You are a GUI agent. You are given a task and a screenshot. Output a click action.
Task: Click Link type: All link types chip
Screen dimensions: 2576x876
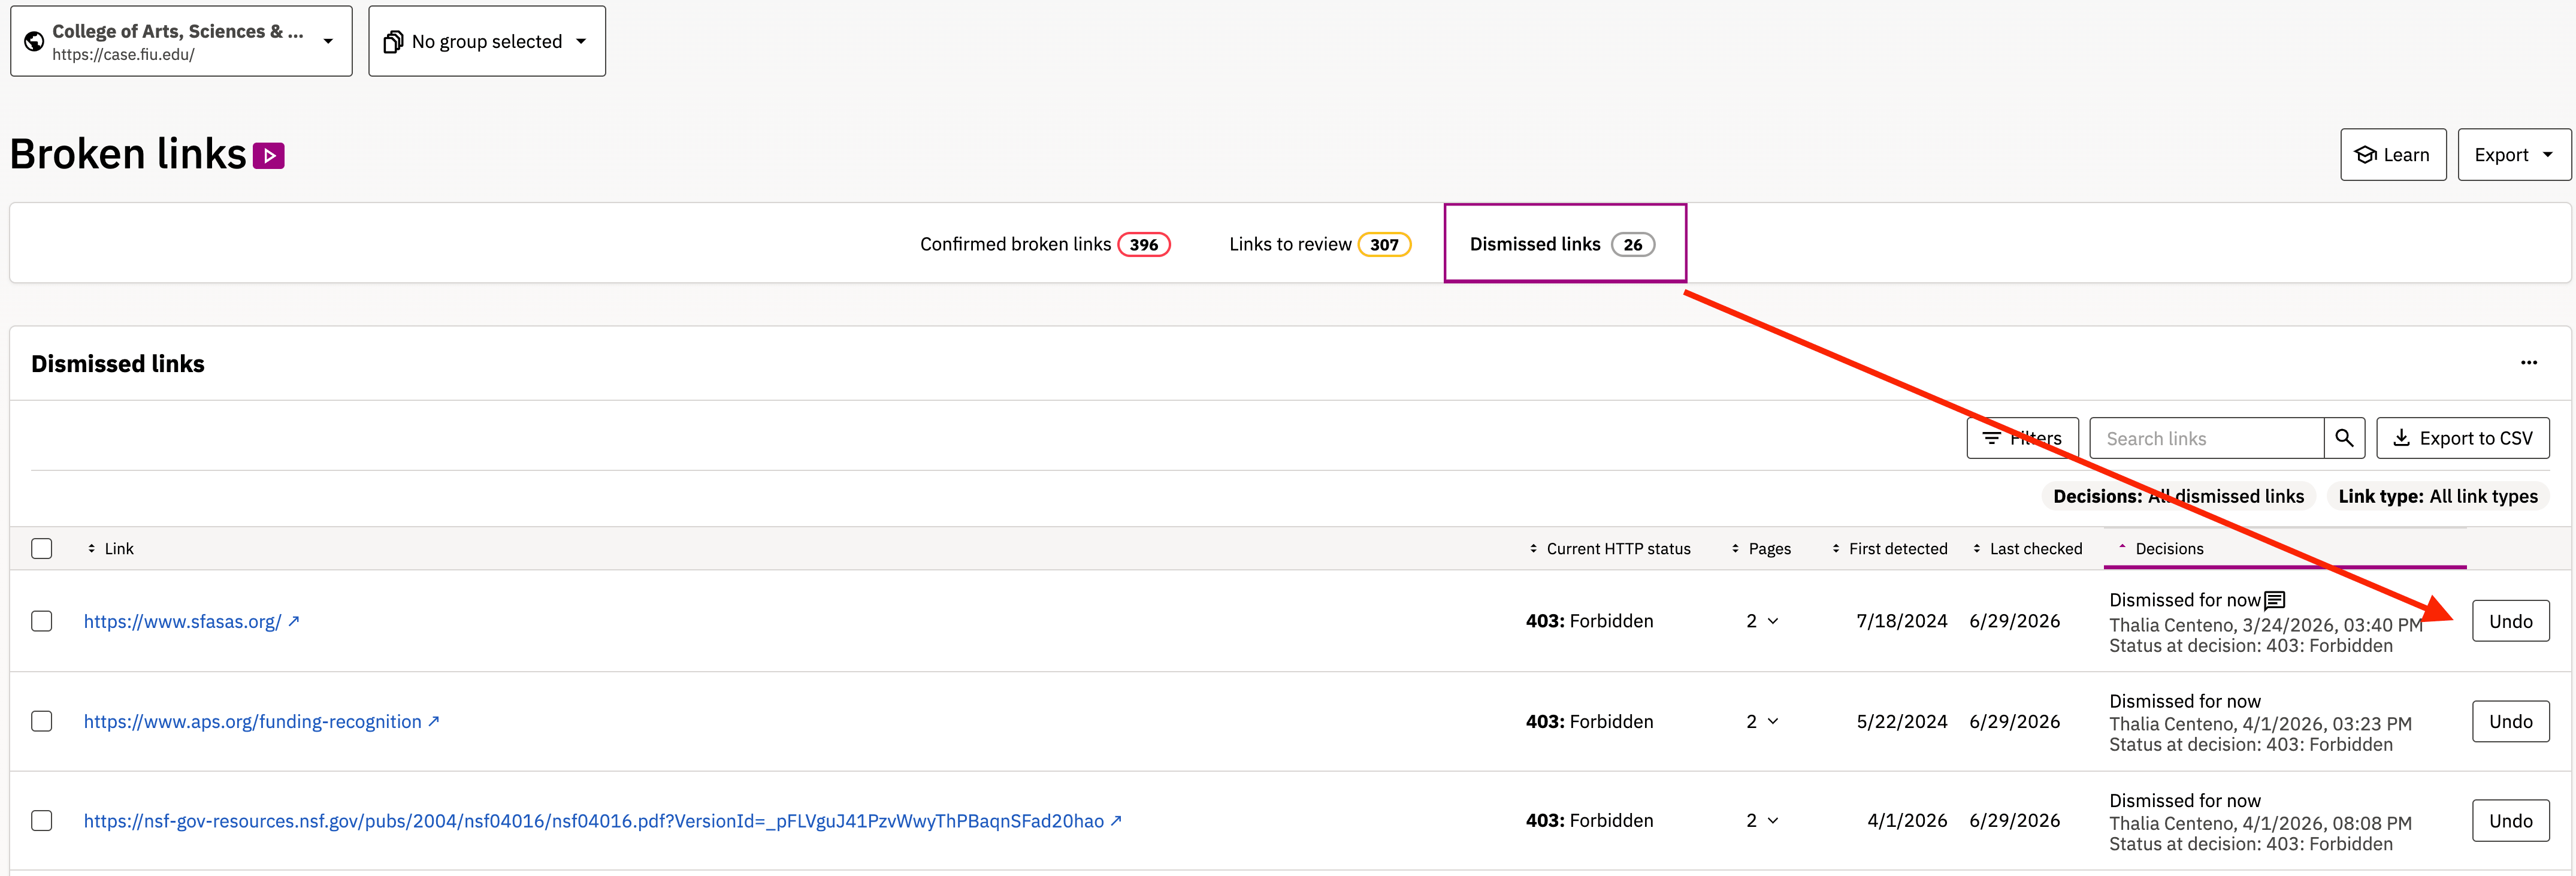pos(2437,496)
